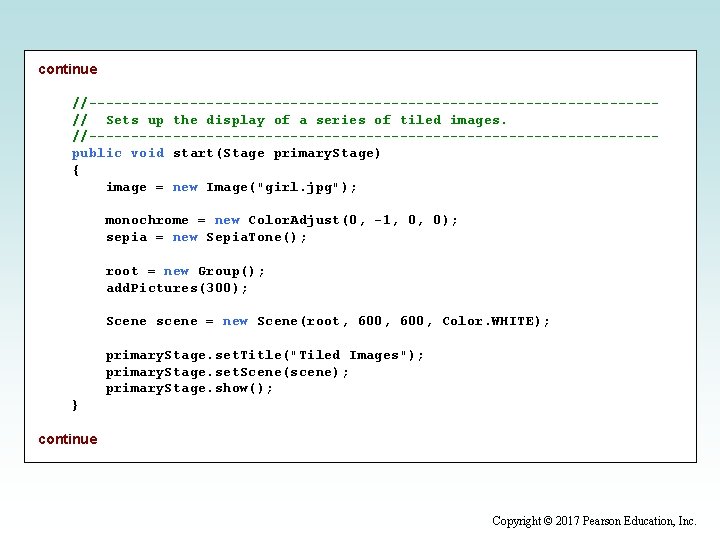Click the line 'sepia = new SepiaTone();'

[x=206, y=237]
